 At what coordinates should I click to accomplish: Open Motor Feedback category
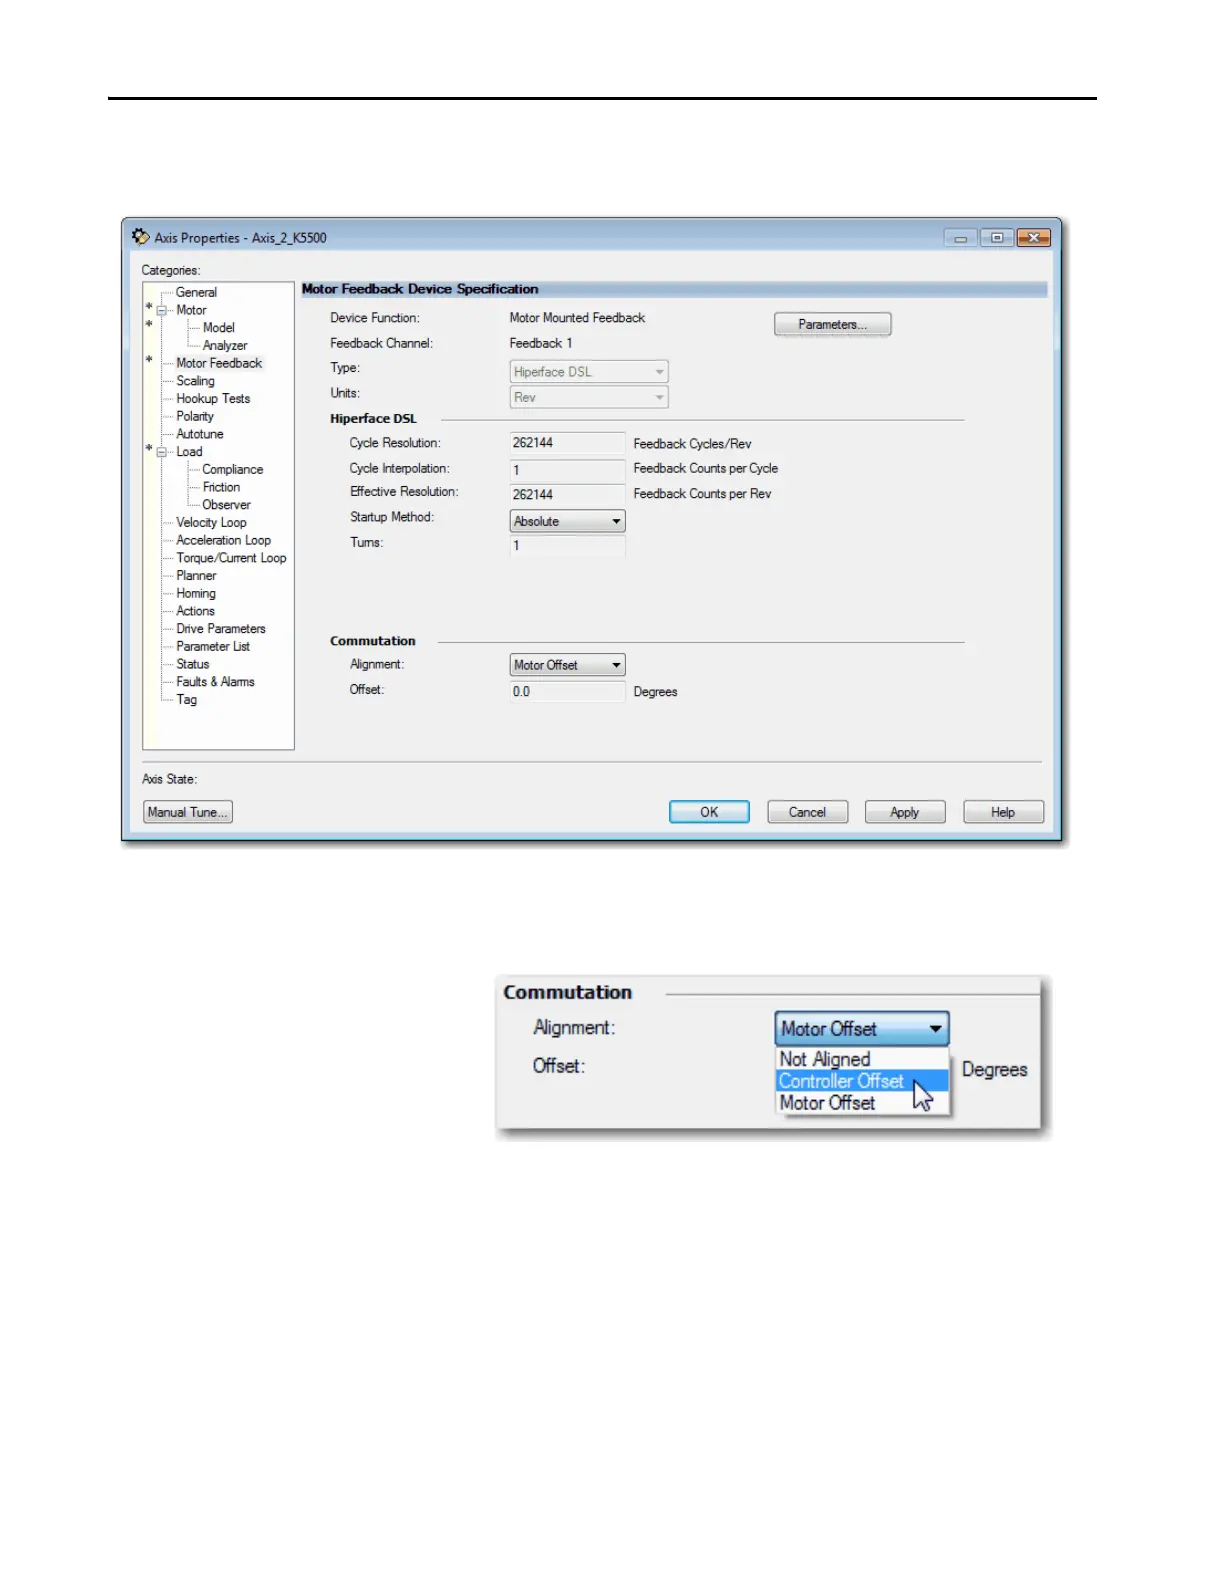point(219,364)
